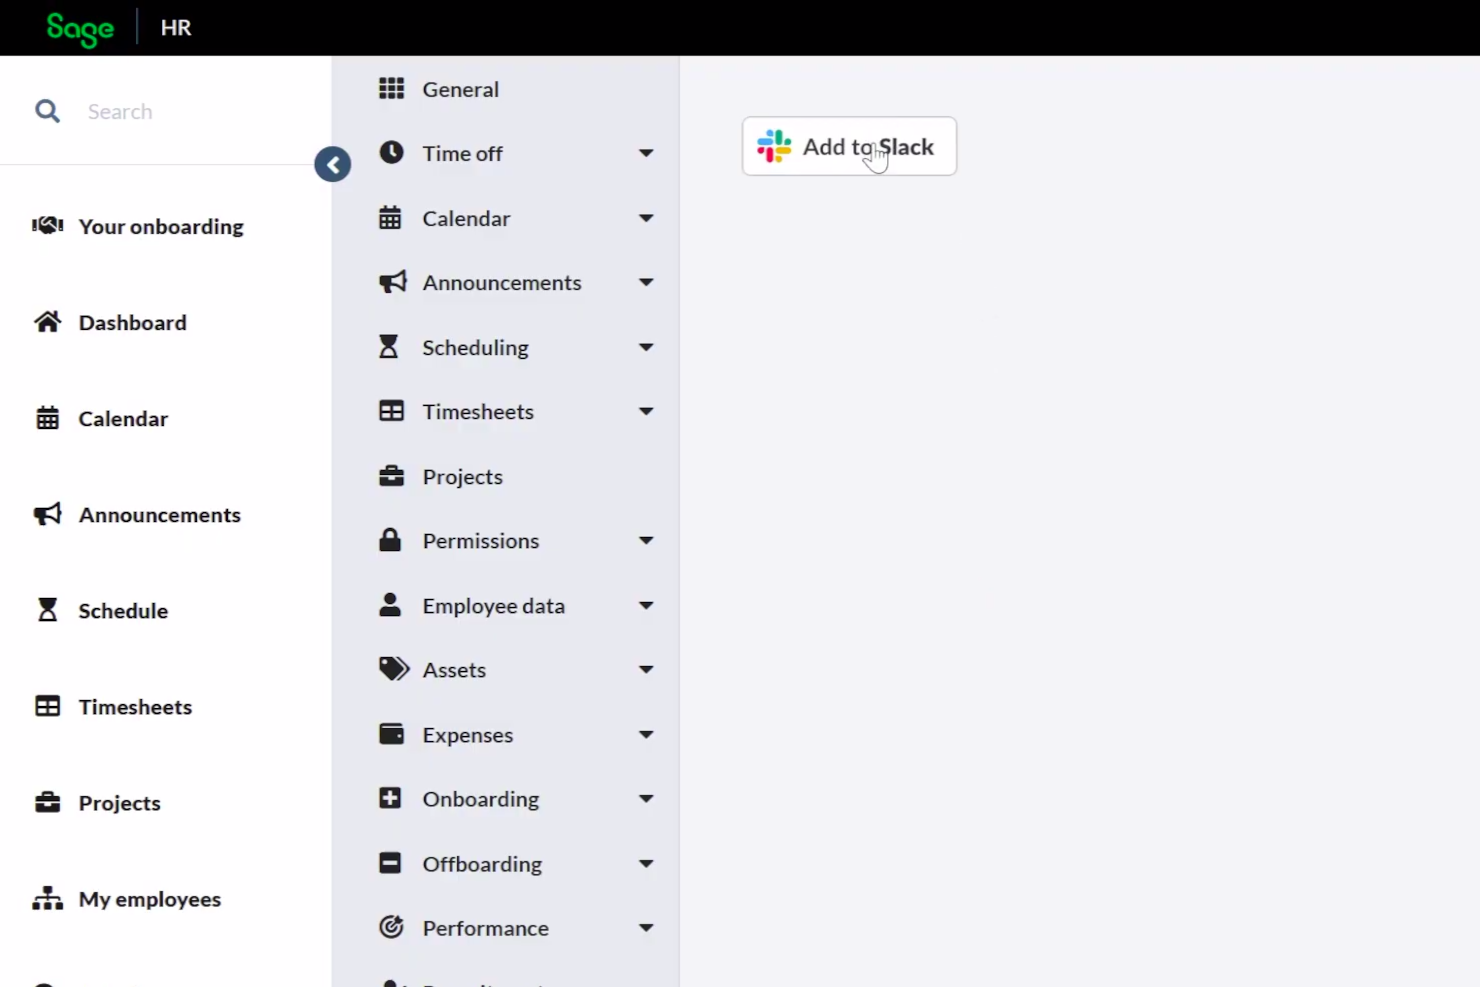Image resolution: width=1480 pixels, height=987 pixels.
Task: Click the padlock icon beside Permissions
Action: tap(390, 541)
